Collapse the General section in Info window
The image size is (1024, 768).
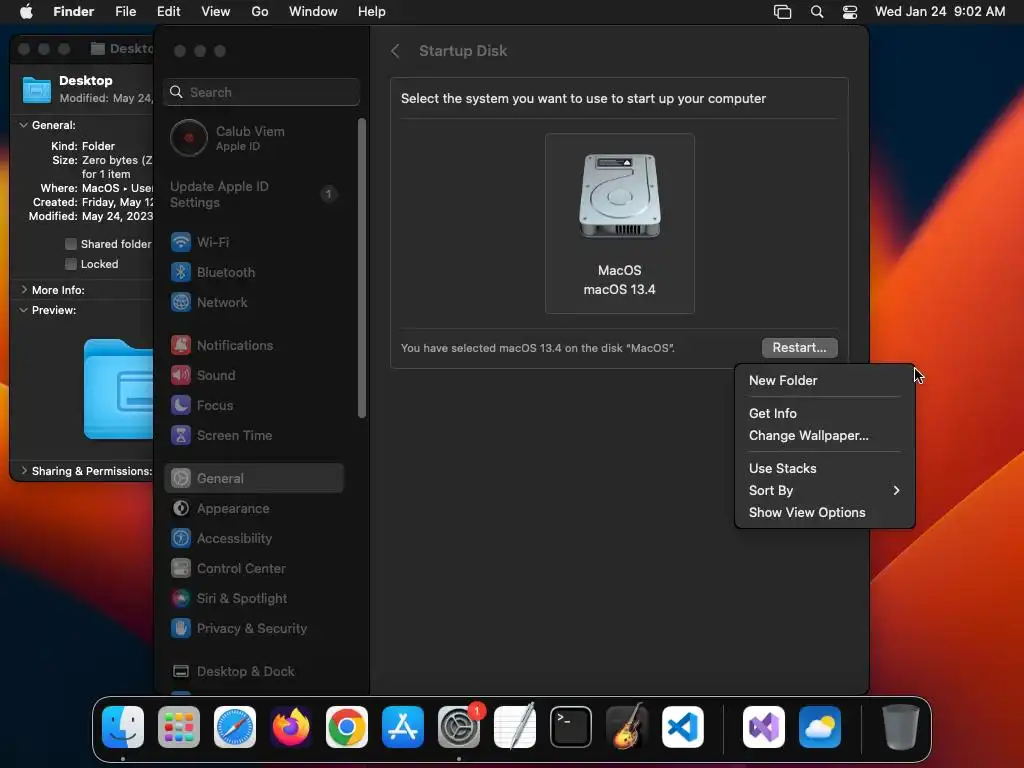(24, 125)
